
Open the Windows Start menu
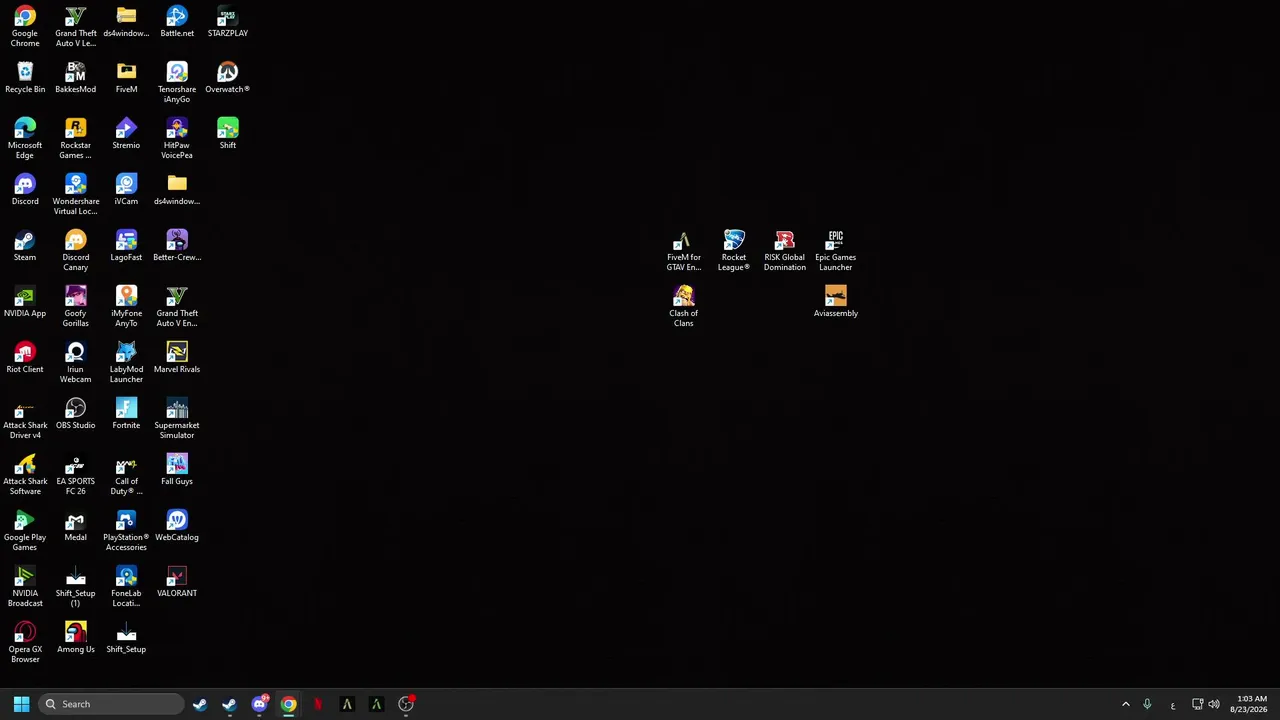pos(21,704)
